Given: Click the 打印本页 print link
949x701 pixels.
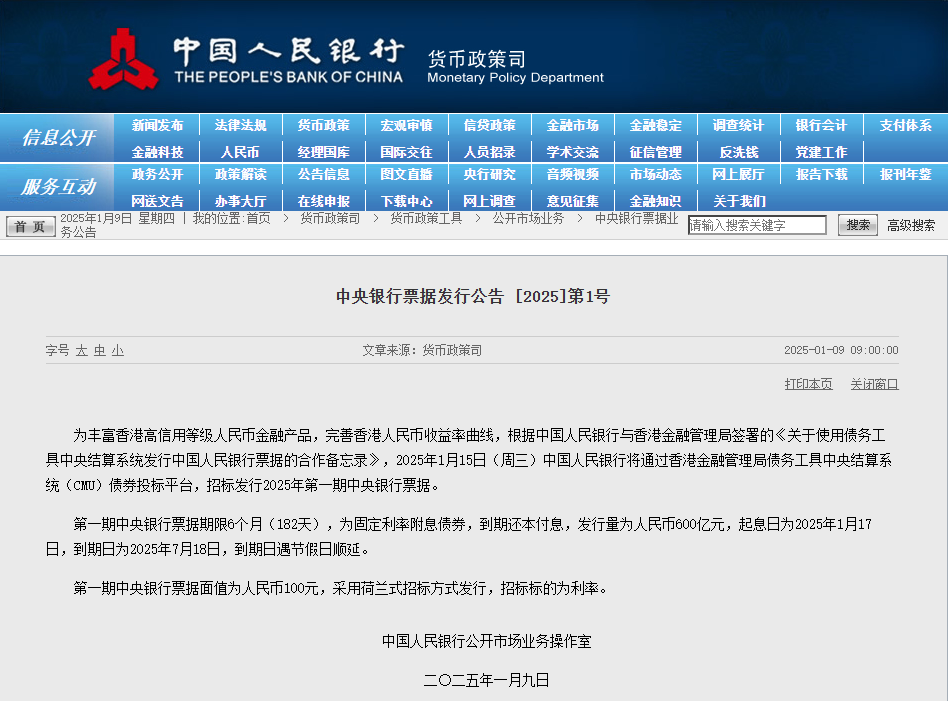Looking at the screenshot, I should point(807,384).
